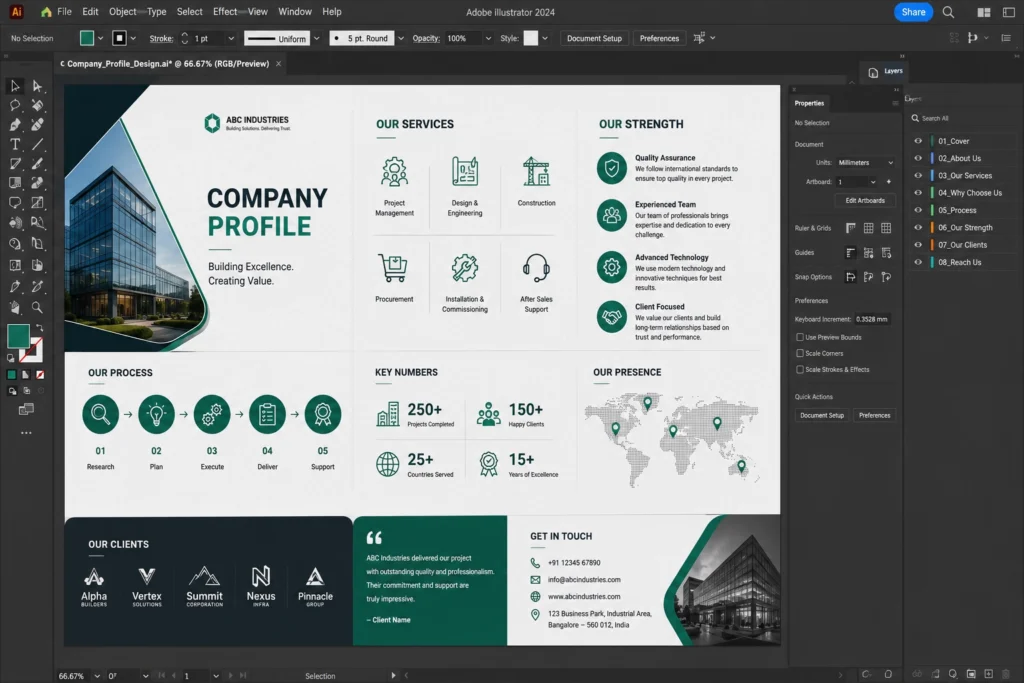Enable Scale Corners checkbox

tap(799, 353)
